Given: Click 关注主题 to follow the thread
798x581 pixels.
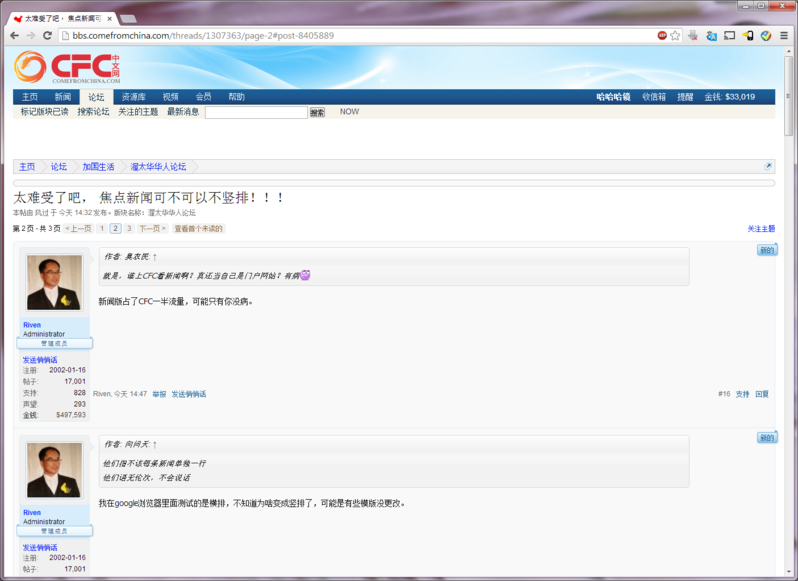Looking at the screenshot, I should (761, 229).
